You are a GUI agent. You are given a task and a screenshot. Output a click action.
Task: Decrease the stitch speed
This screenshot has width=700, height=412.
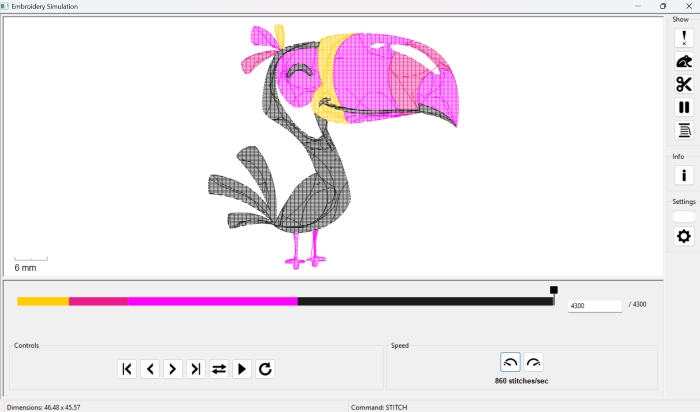click(510, 363)
